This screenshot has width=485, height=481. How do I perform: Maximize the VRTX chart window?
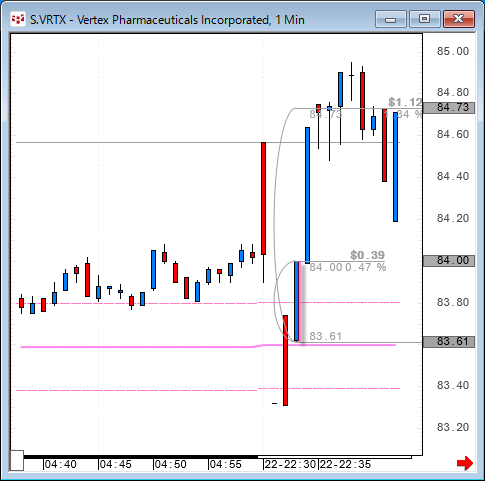pyautogui.click(x=425, y=19)
